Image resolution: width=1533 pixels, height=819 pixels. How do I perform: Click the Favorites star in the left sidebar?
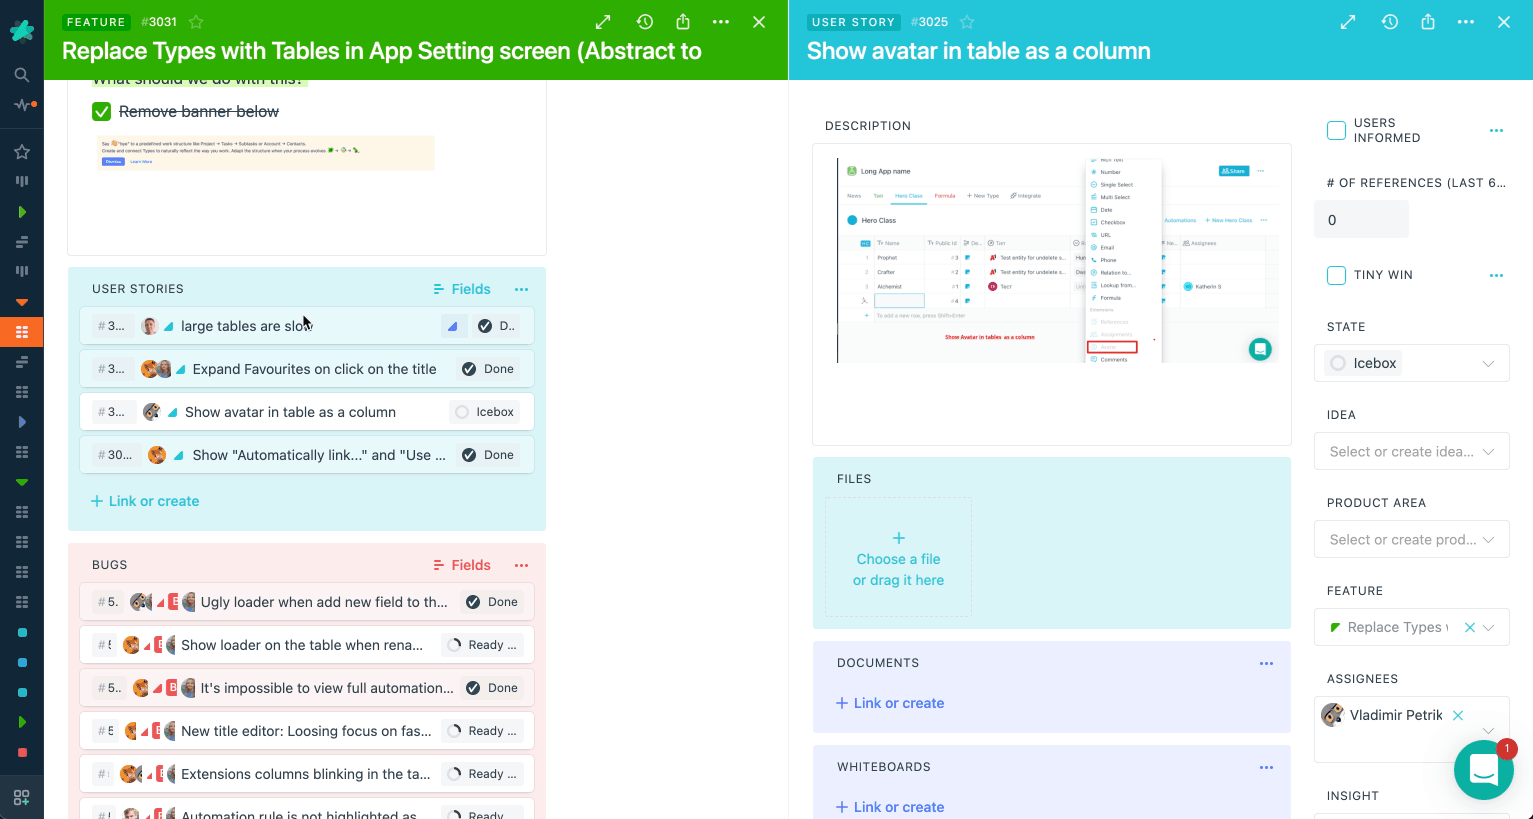point(21,151)
